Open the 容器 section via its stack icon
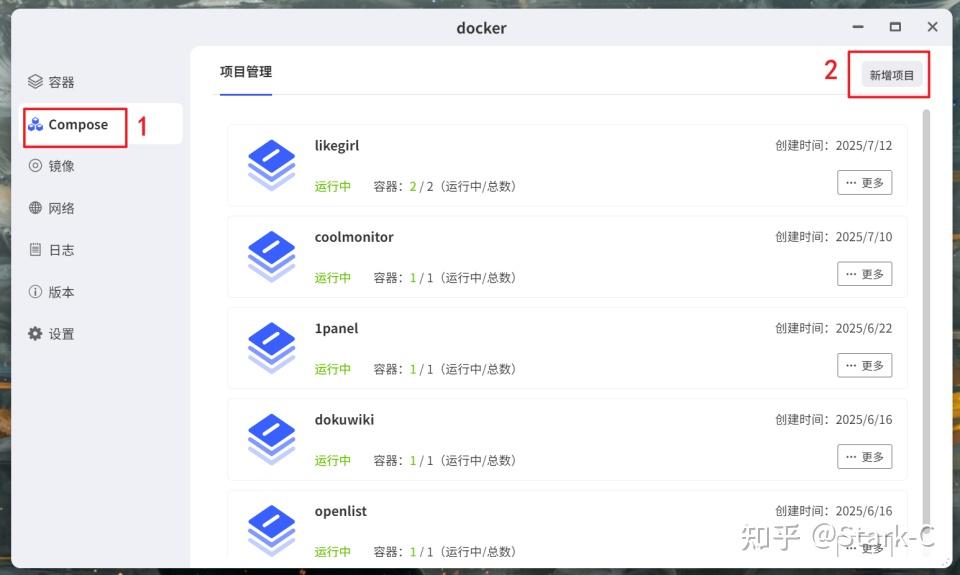 pos(36,81)
